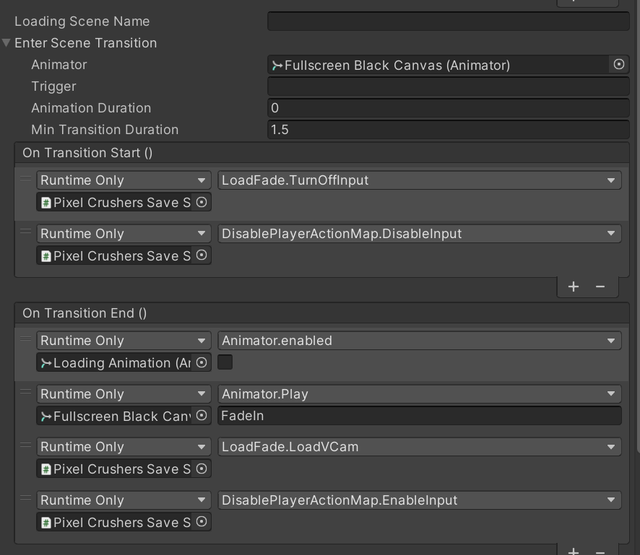Open Runtime Only dropdown for LoadFade.TurnOffInput
Screen dimensions: 640x555
(x=124, y=180)
